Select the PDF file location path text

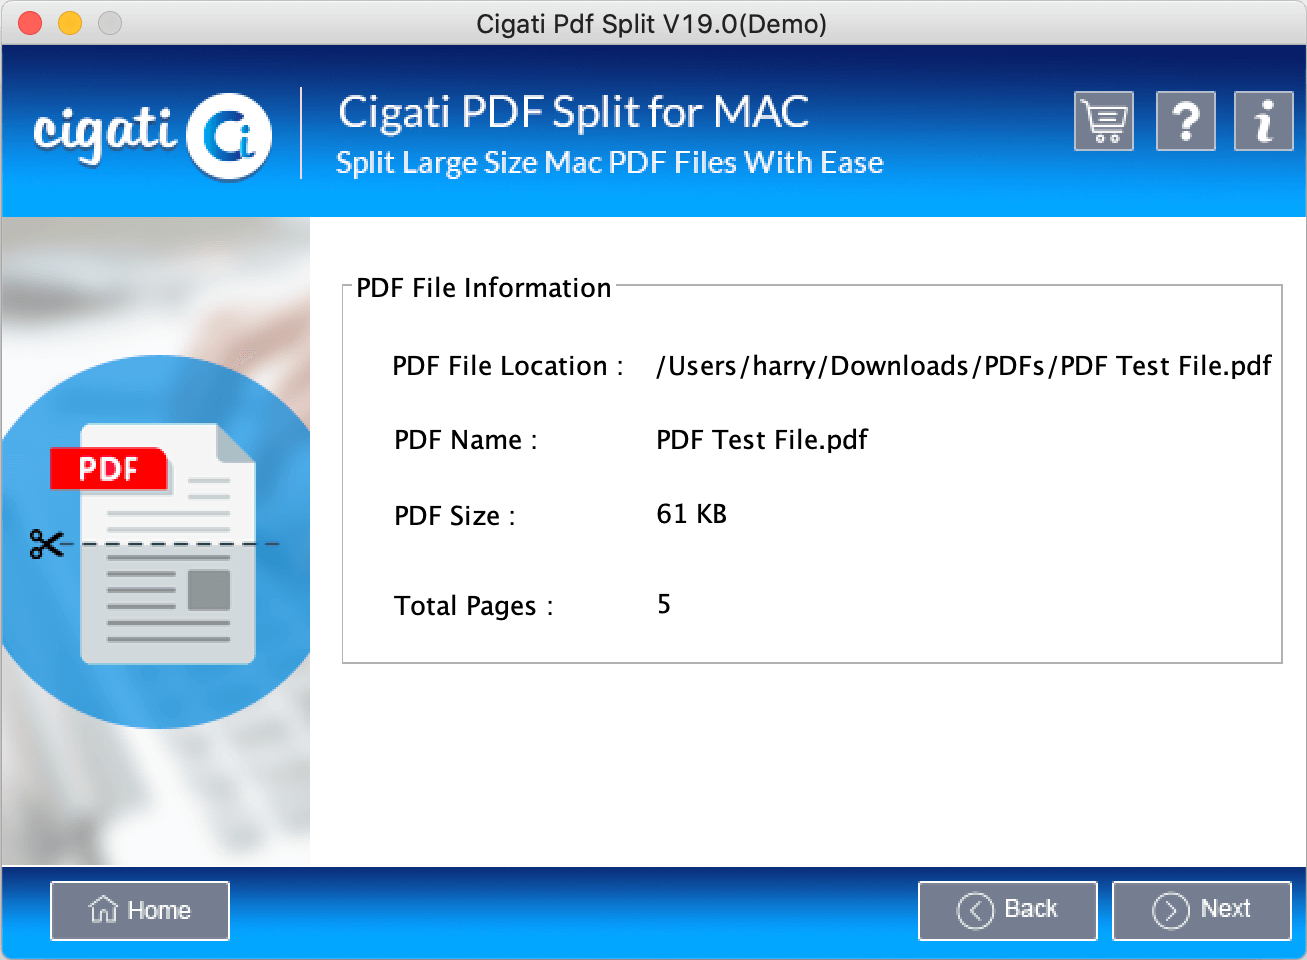click(x=964, y=366)
